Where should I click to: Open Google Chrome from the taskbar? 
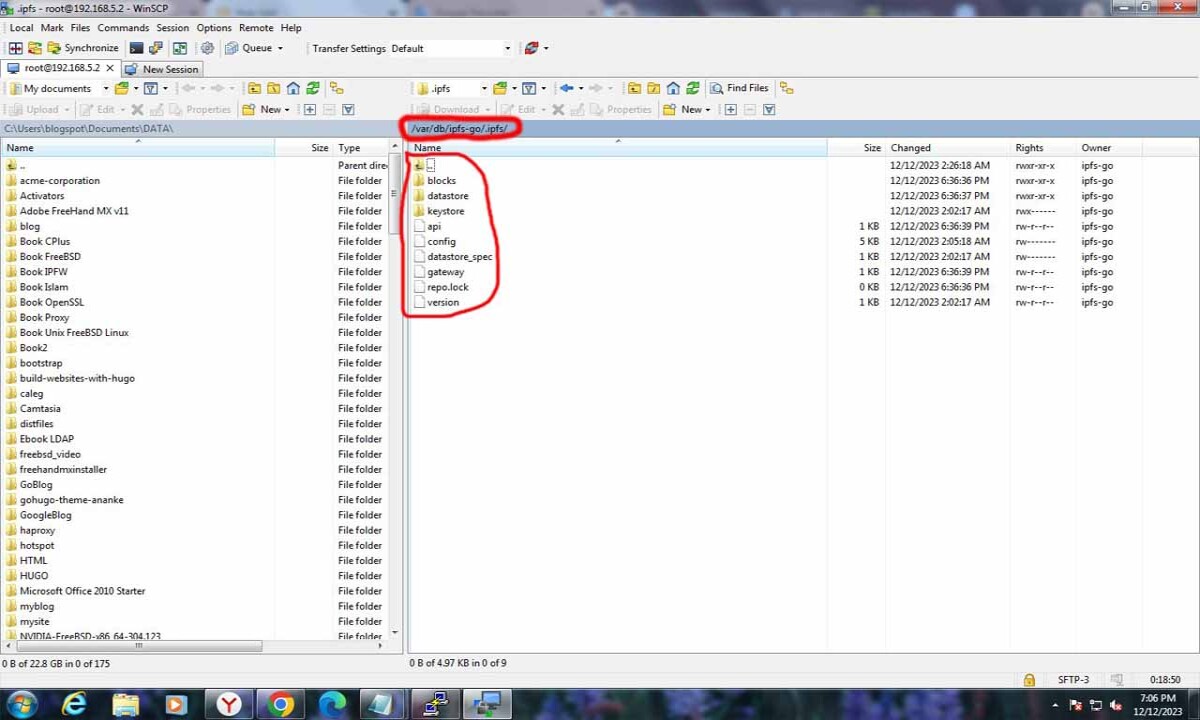click(x=281, y=705)
